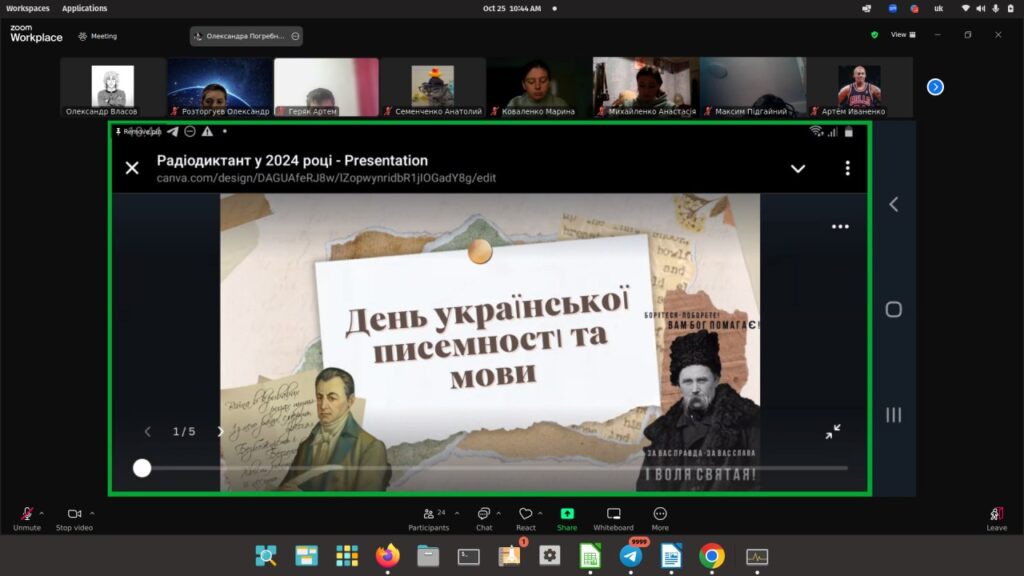This screenshot has width=1024, height=576.
Task: Tap the phone home navigation button
Action: pyautogui.click(x=893, y=310)
